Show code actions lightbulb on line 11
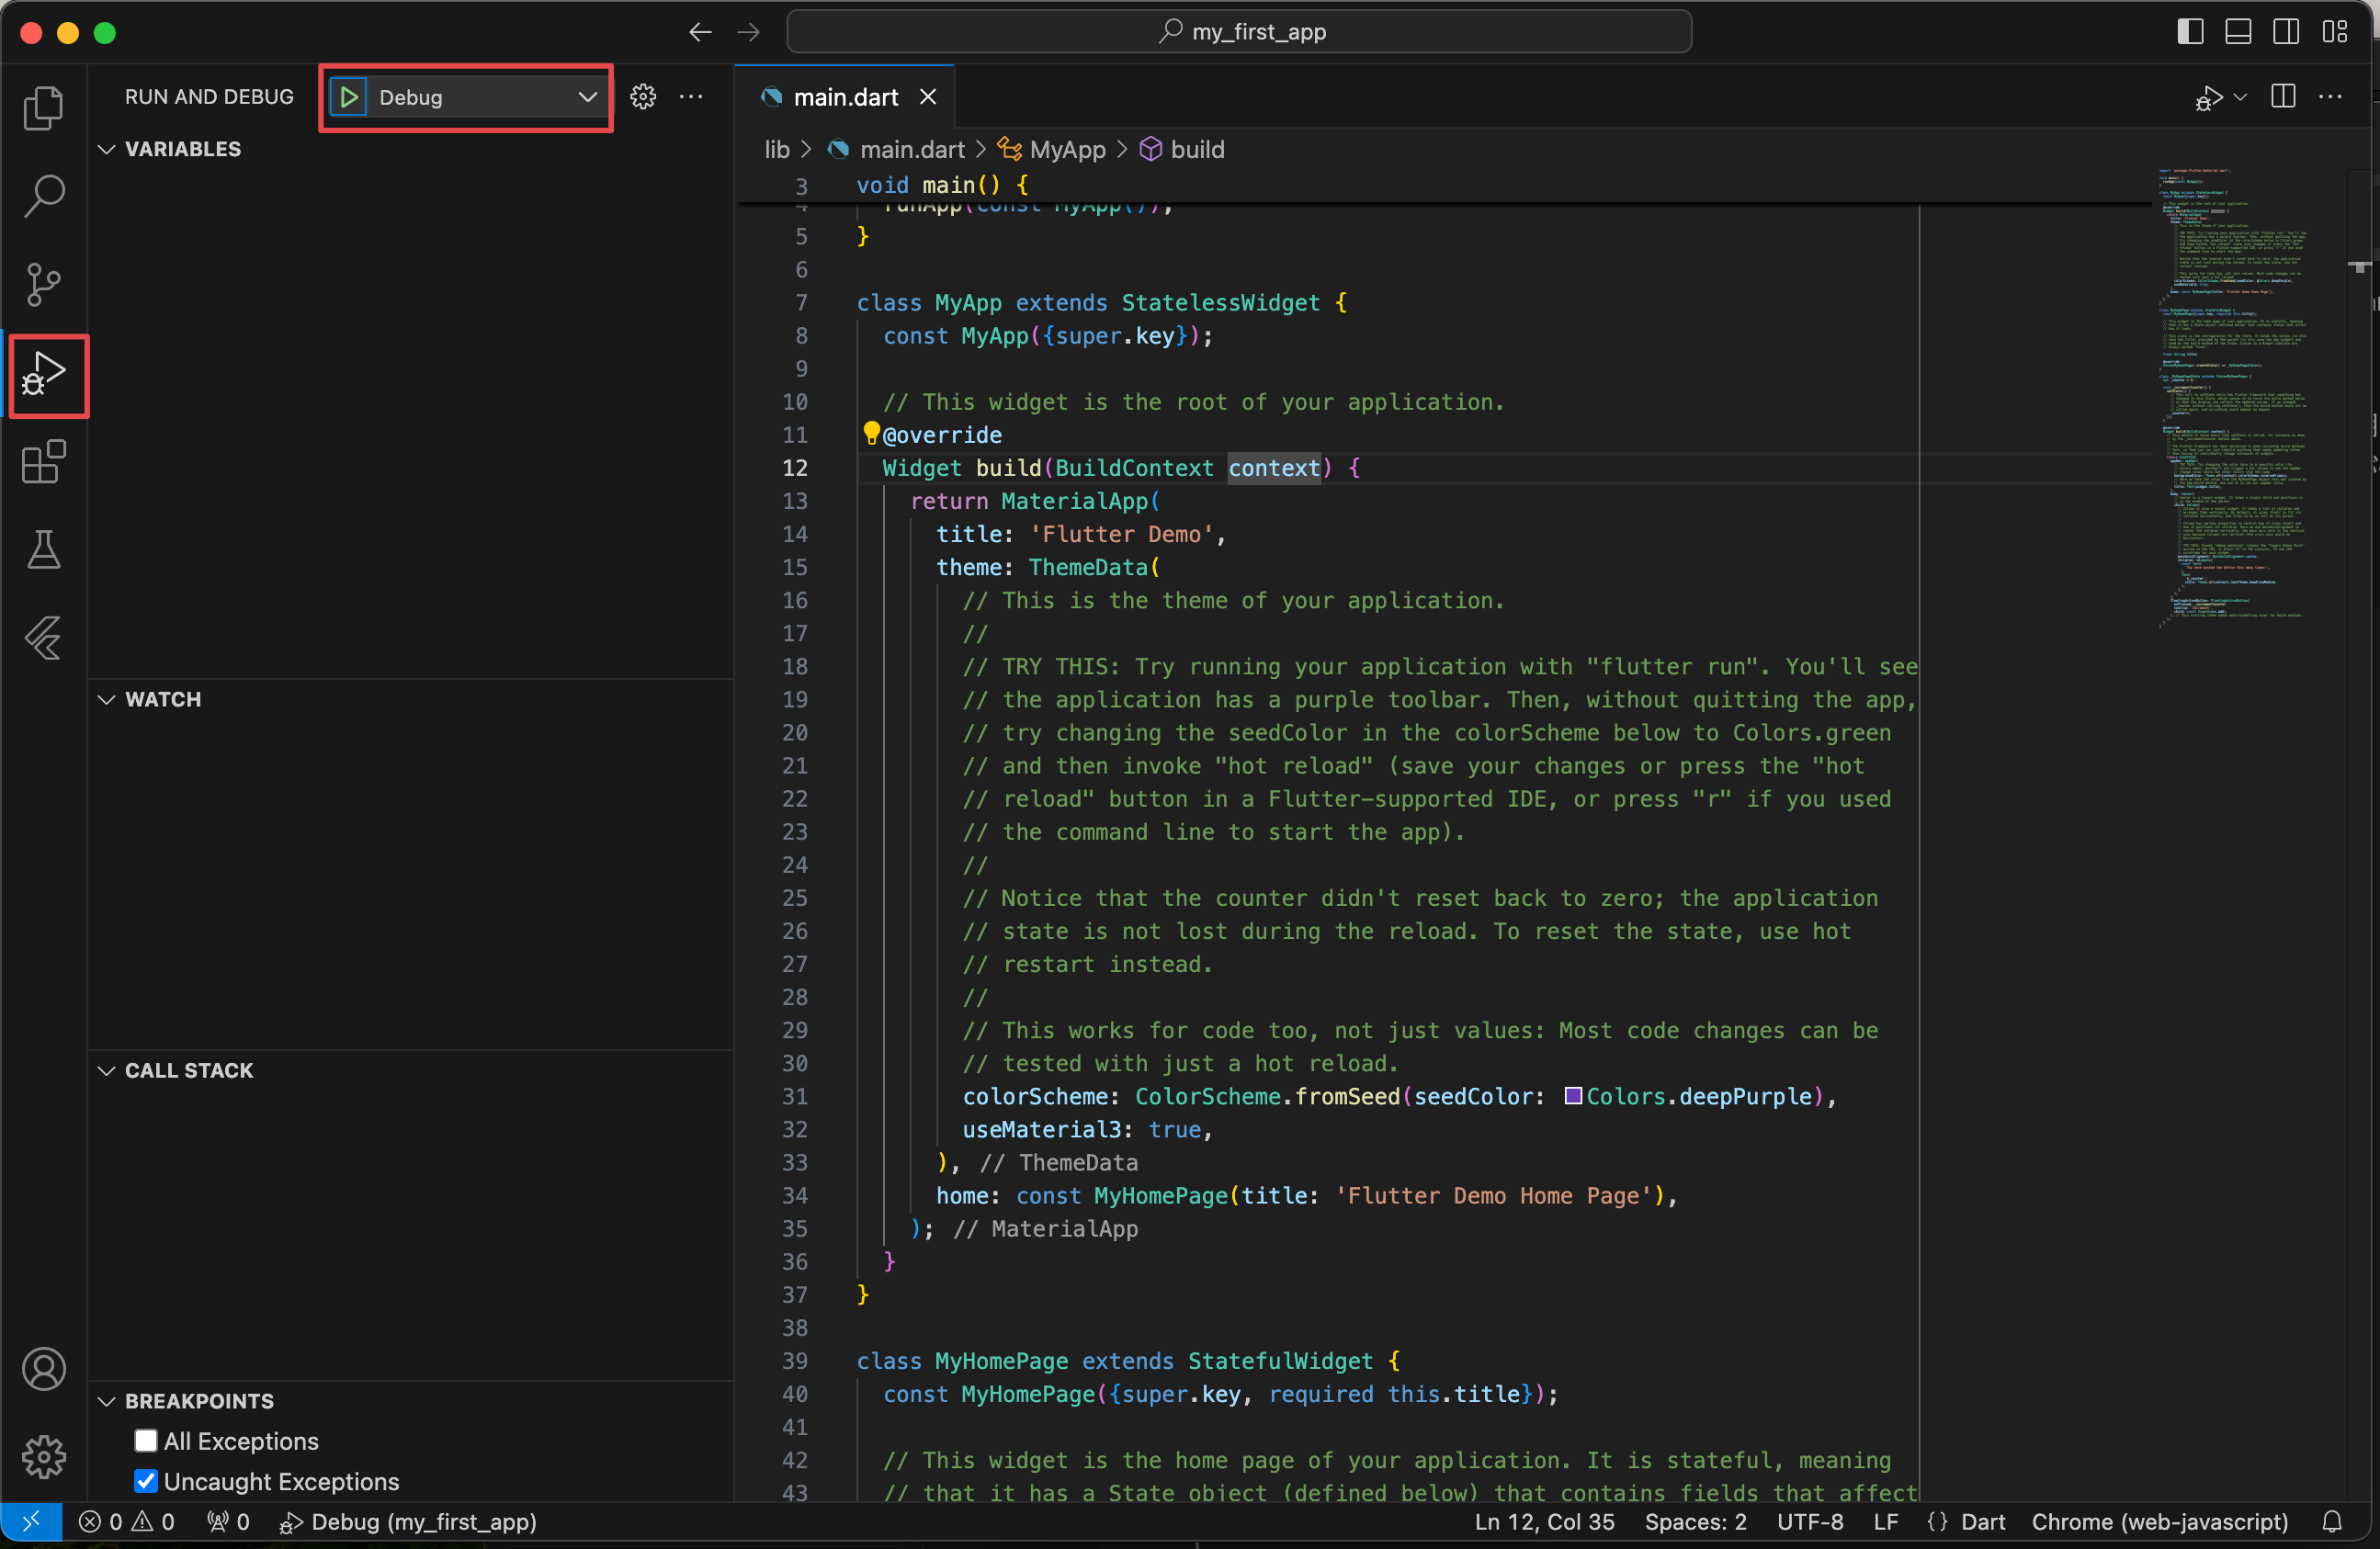Viewport: 2380px width, 1549px height. [871, 433]
